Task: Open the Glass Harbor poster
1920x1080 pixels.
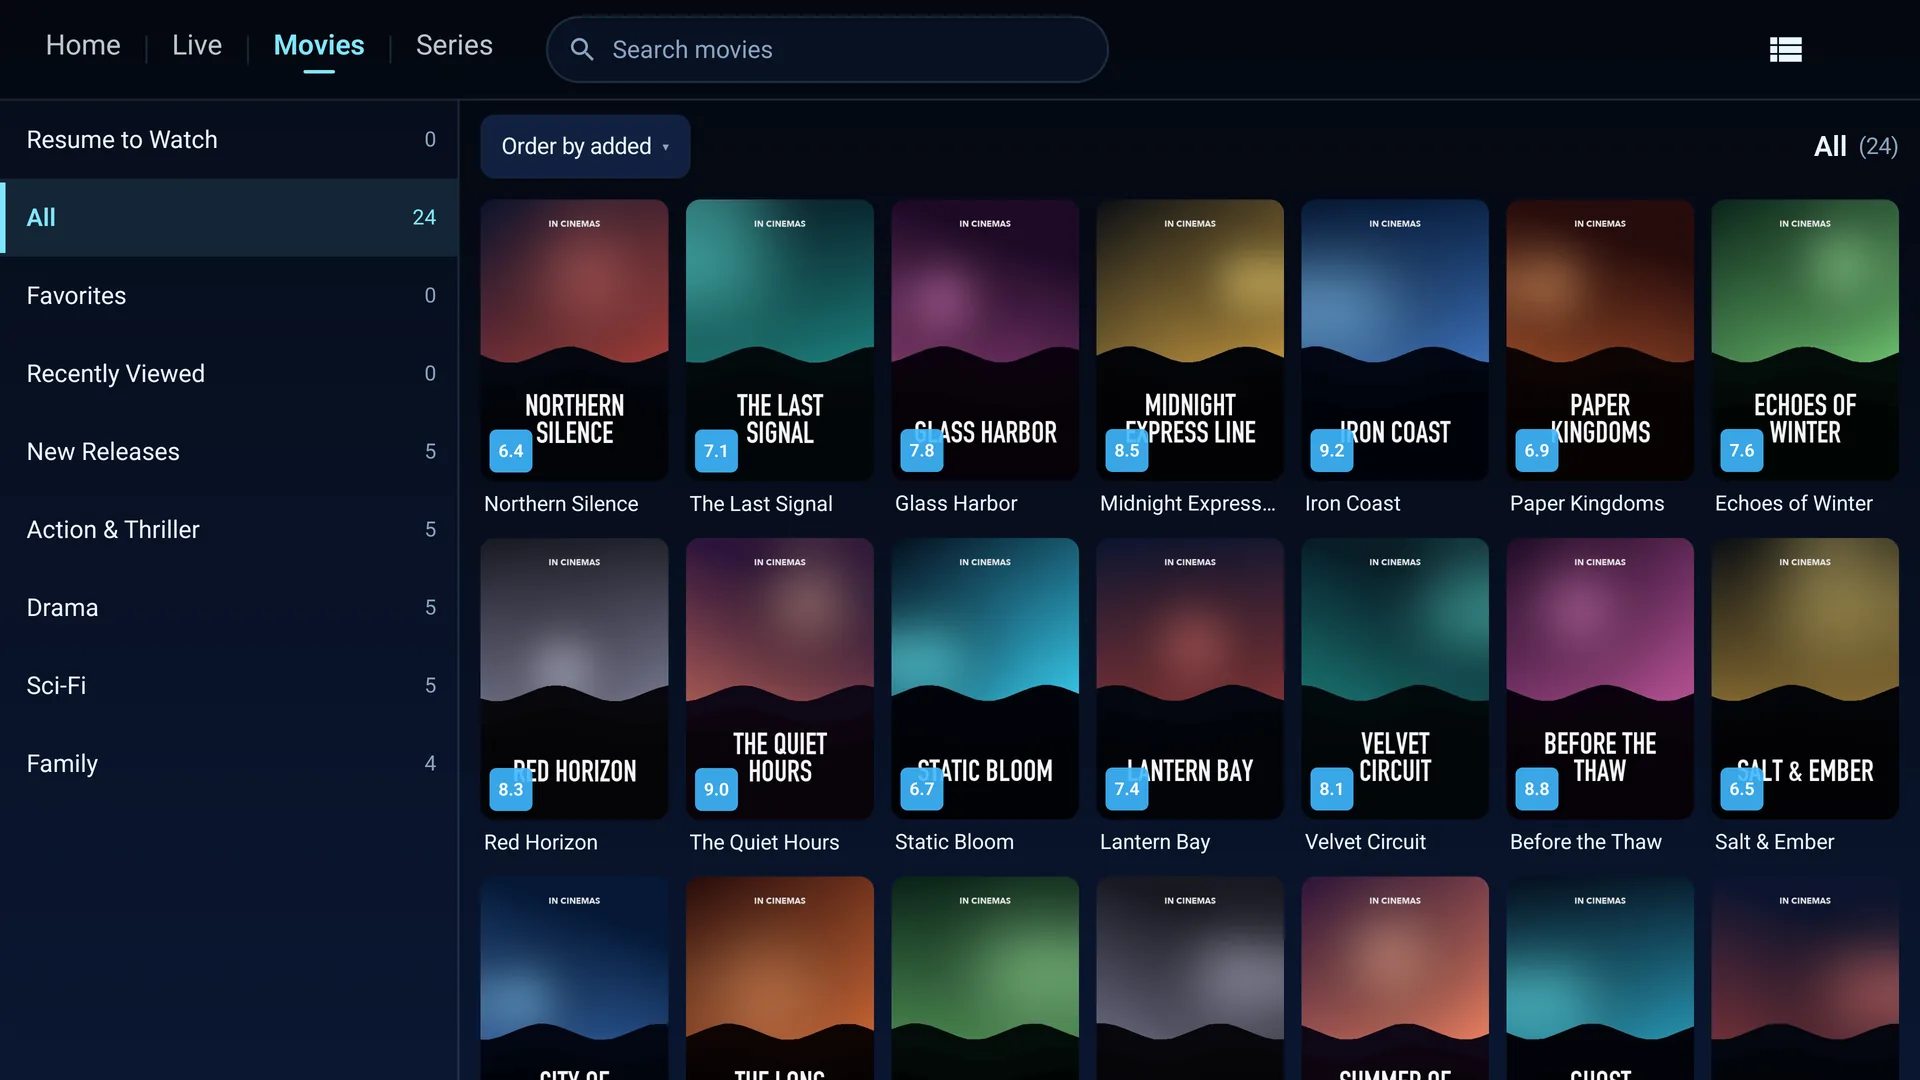Action: point(985,340)
